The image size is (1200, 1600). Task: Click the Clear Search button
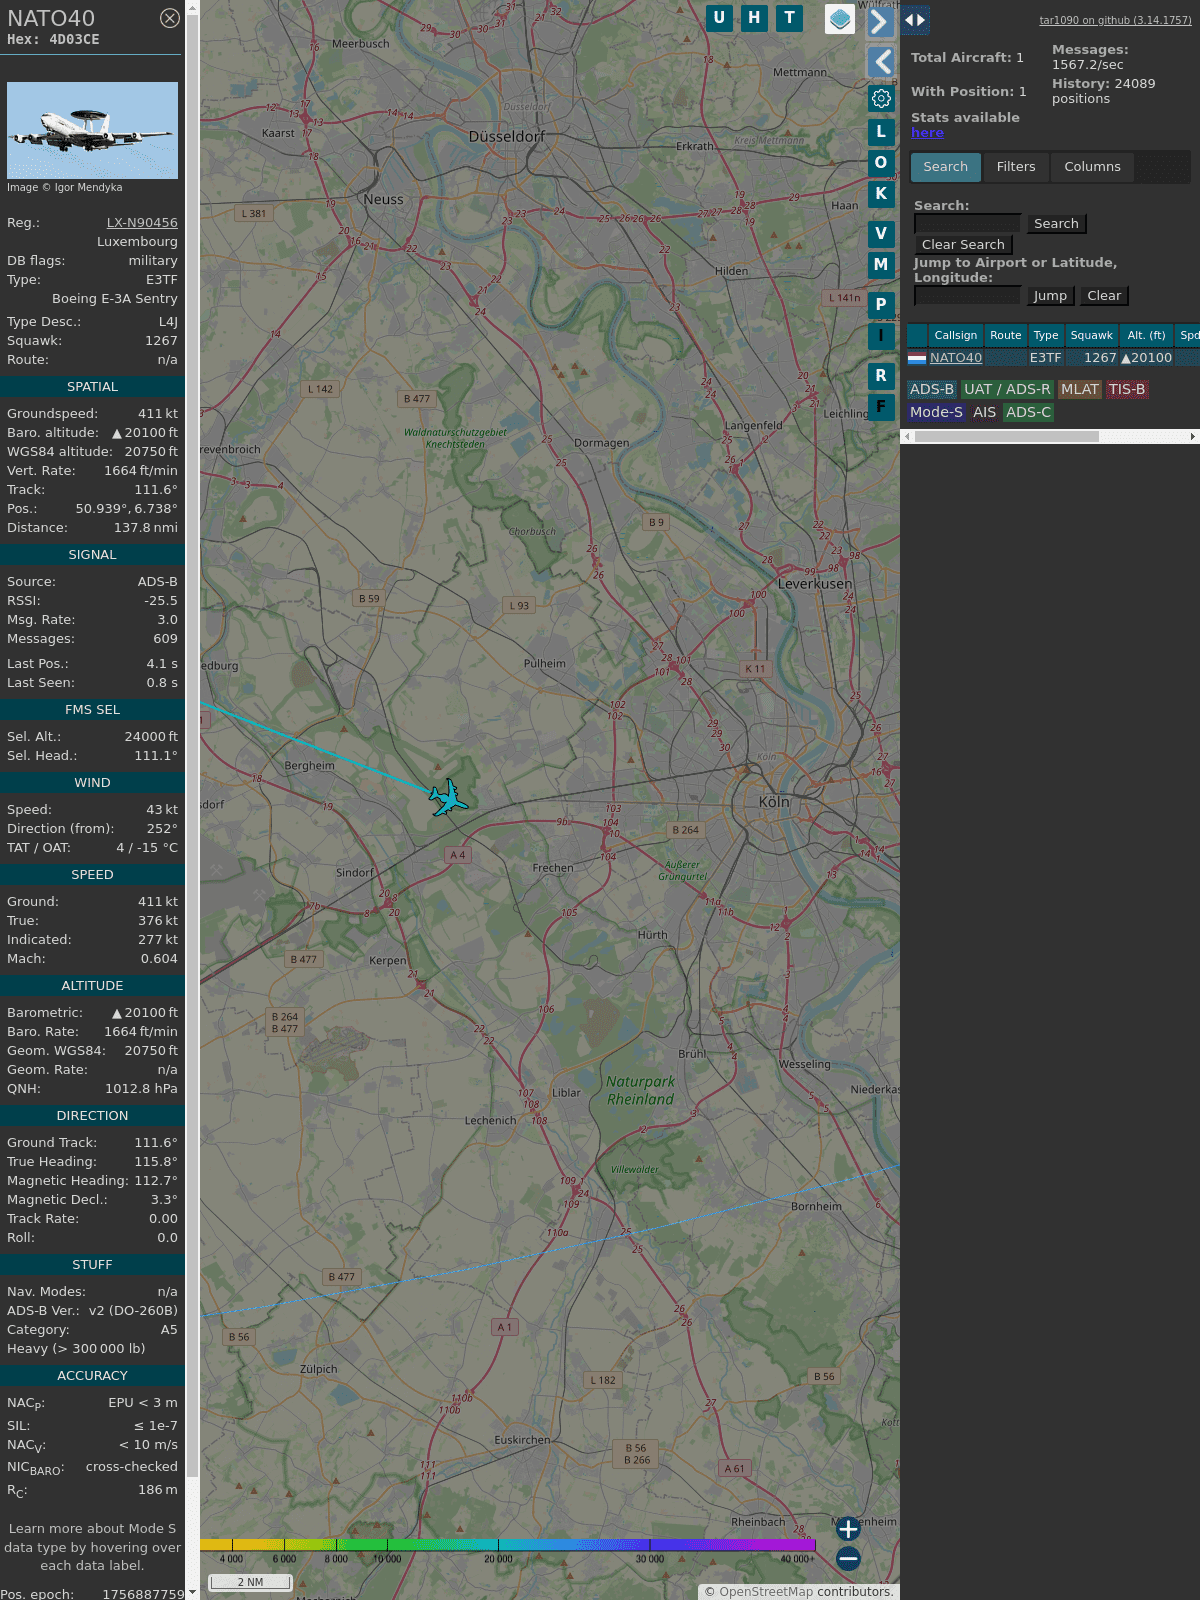[x=963, y=245]
